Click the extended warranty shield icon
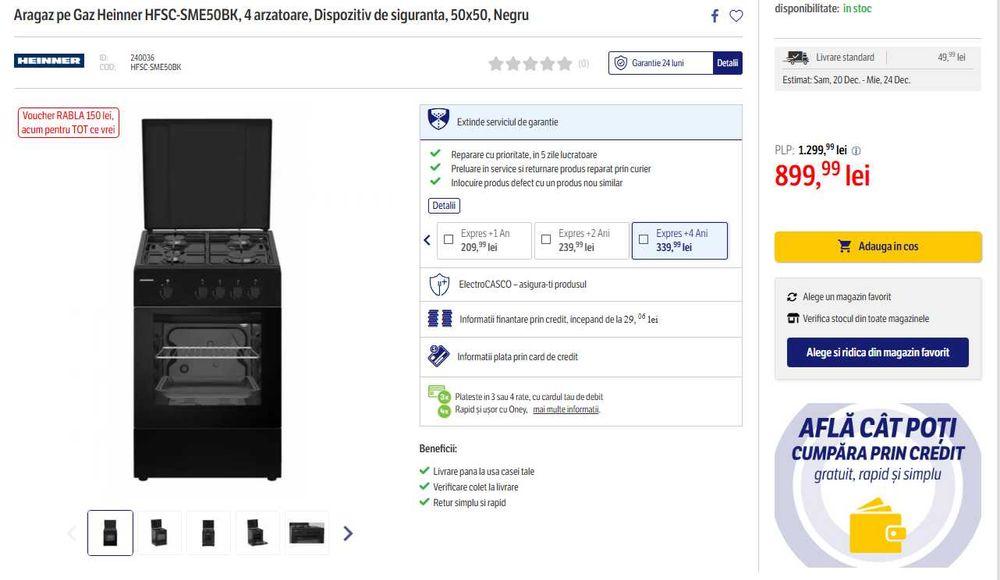 tap(438, 119)
